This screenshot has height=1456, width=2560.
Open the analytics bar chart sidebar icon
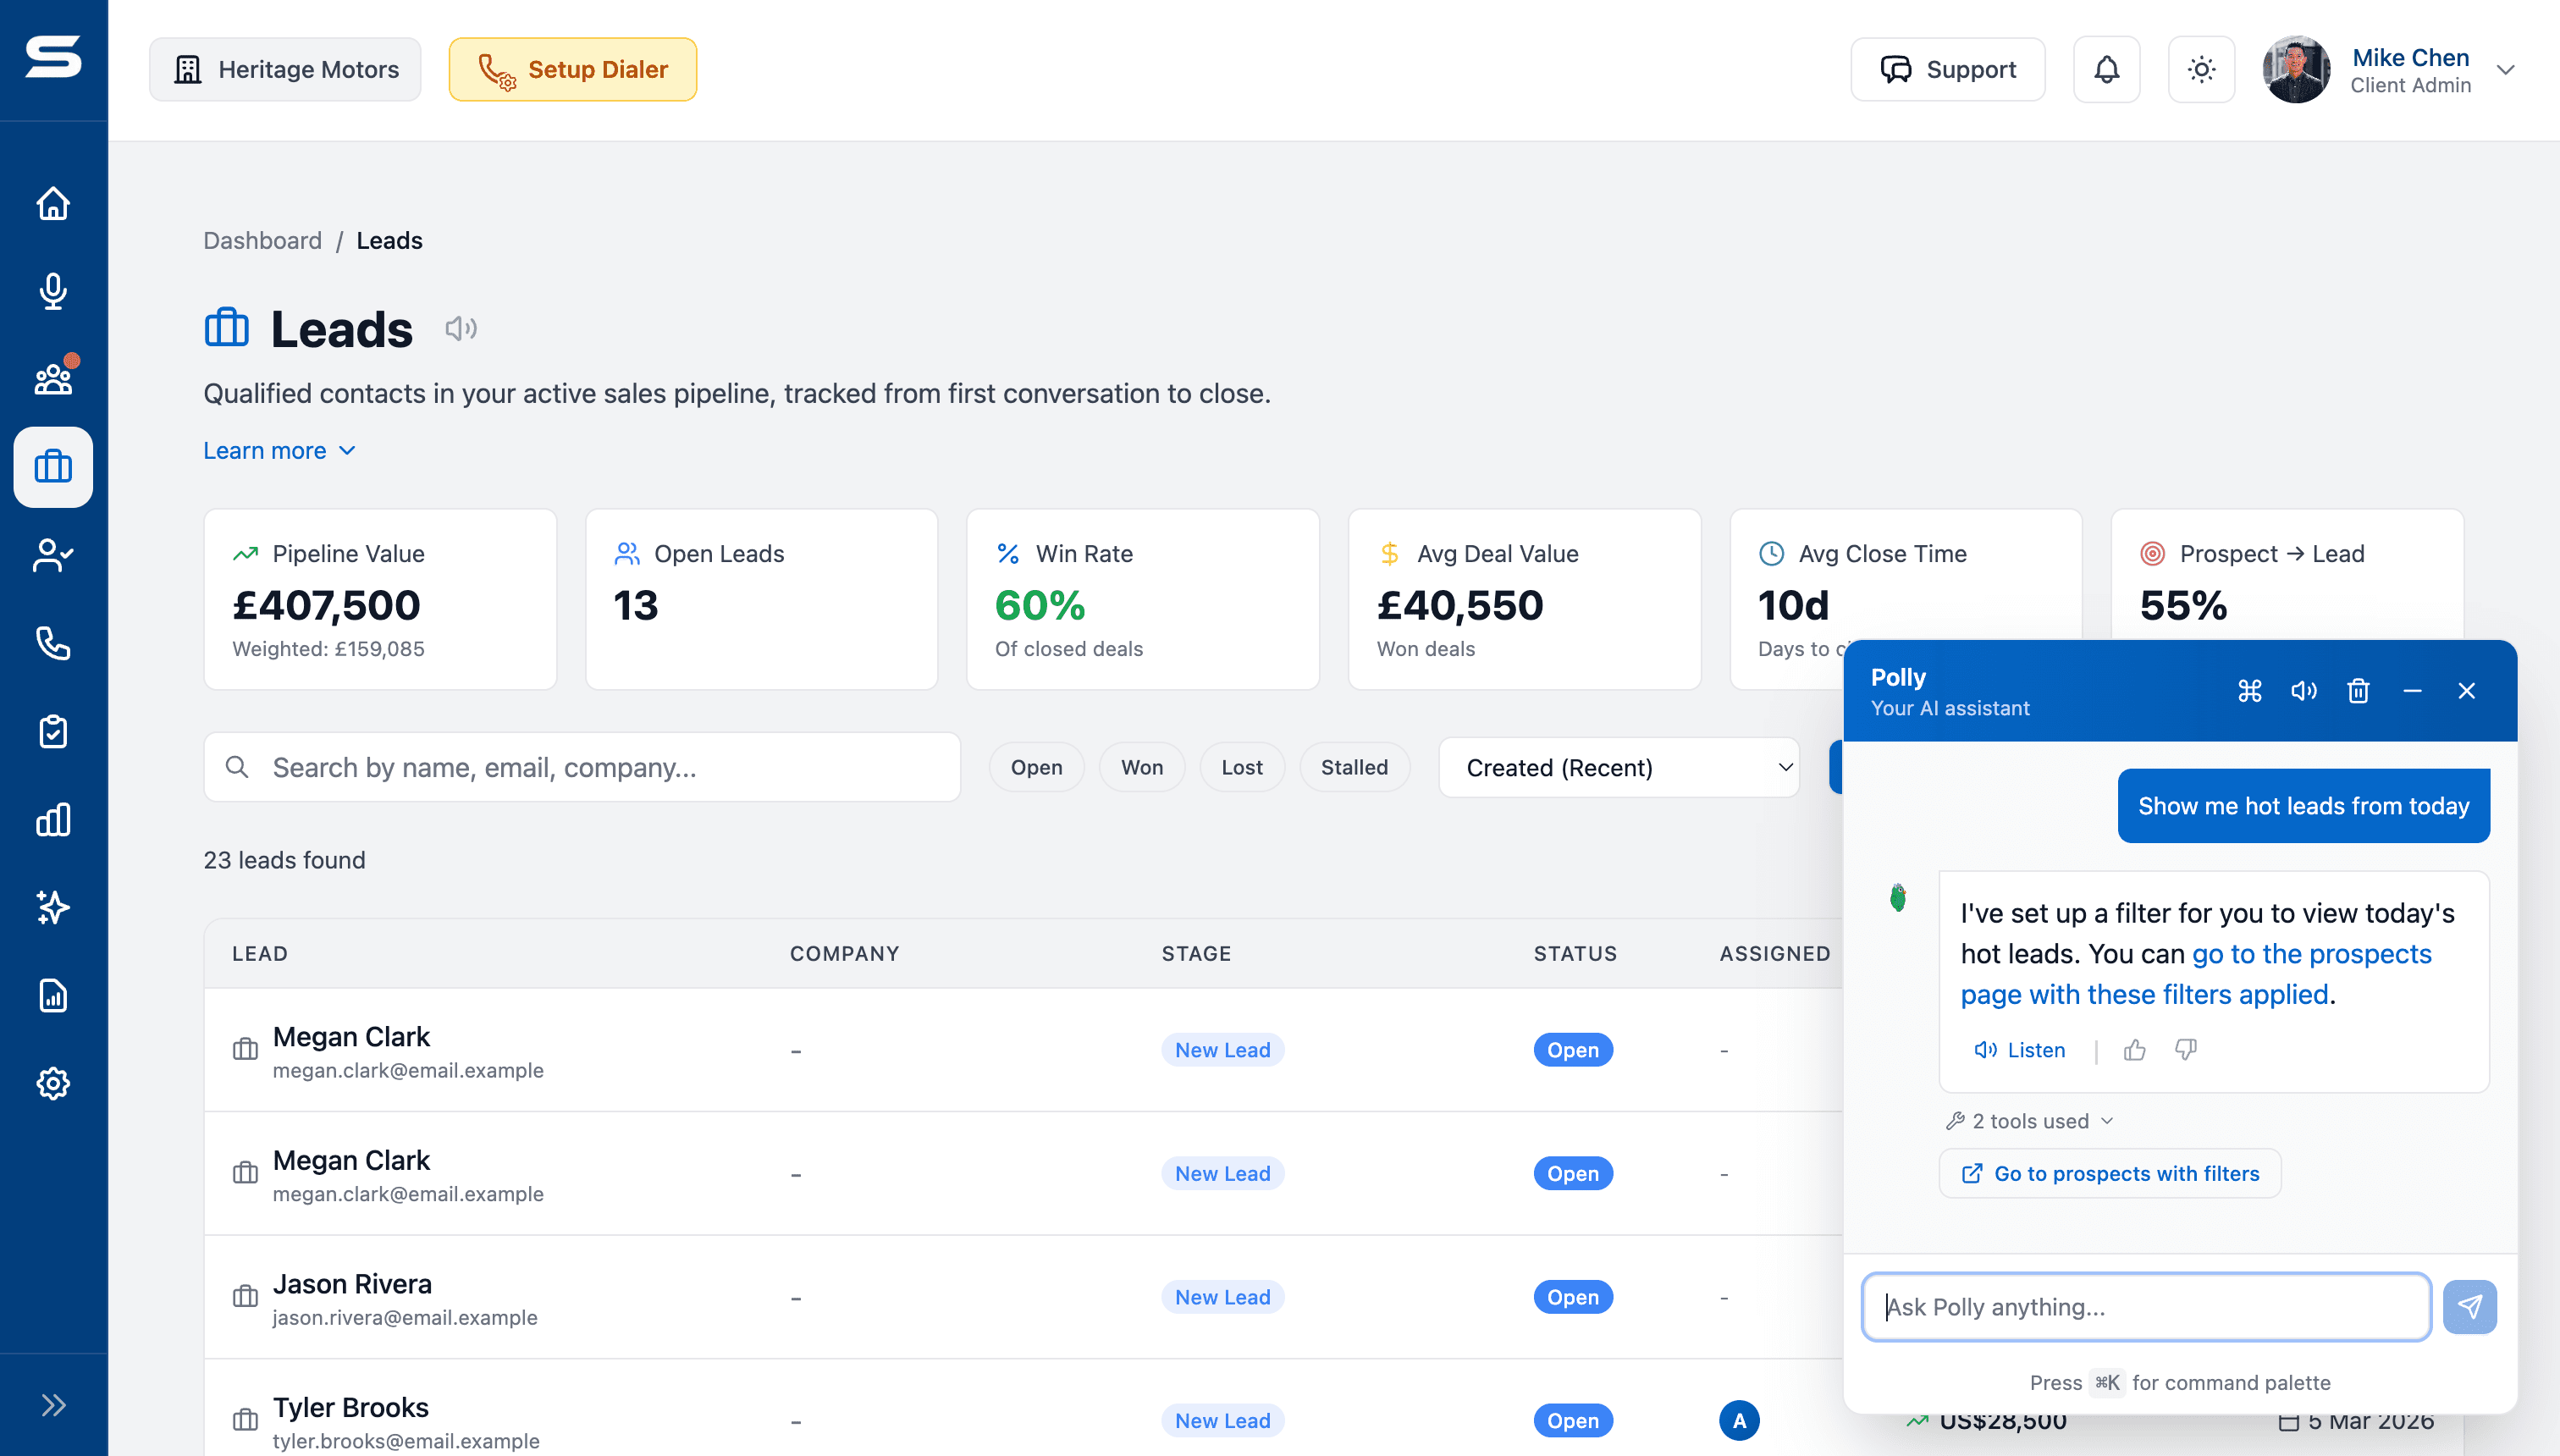(52, 819)
